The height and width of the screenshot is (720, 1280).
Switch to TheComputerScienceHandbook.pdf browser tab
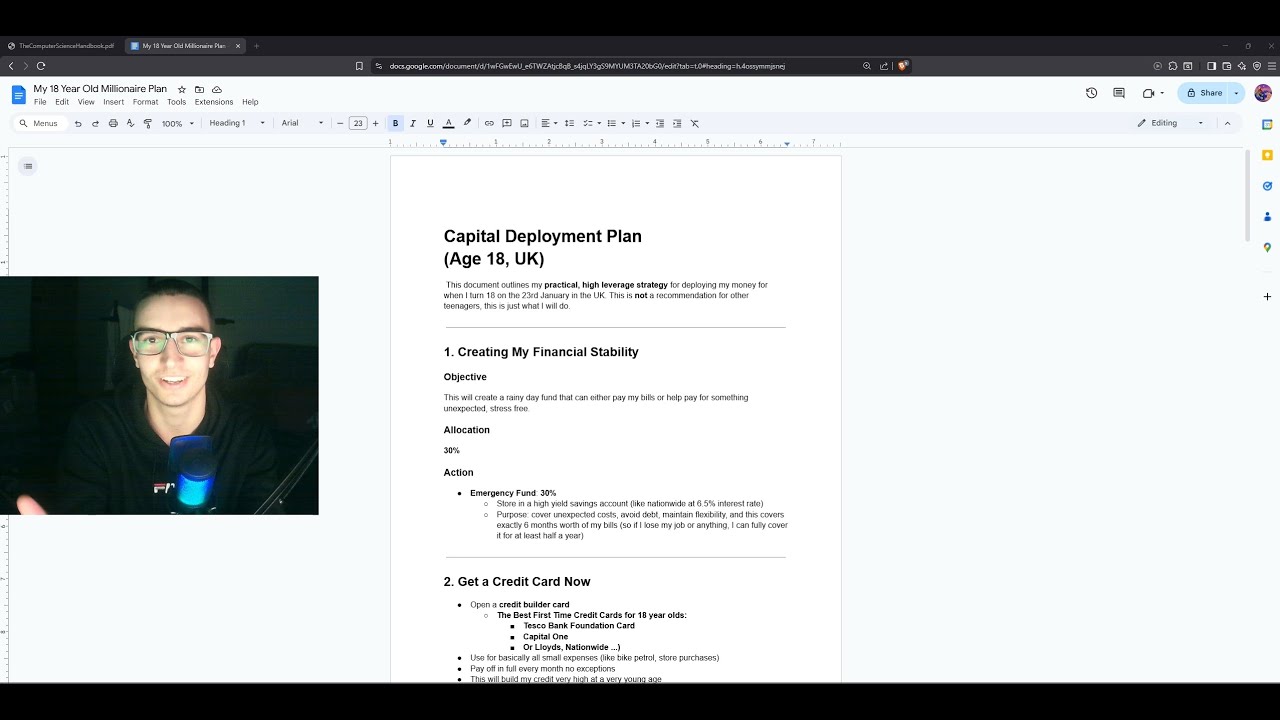61,46
